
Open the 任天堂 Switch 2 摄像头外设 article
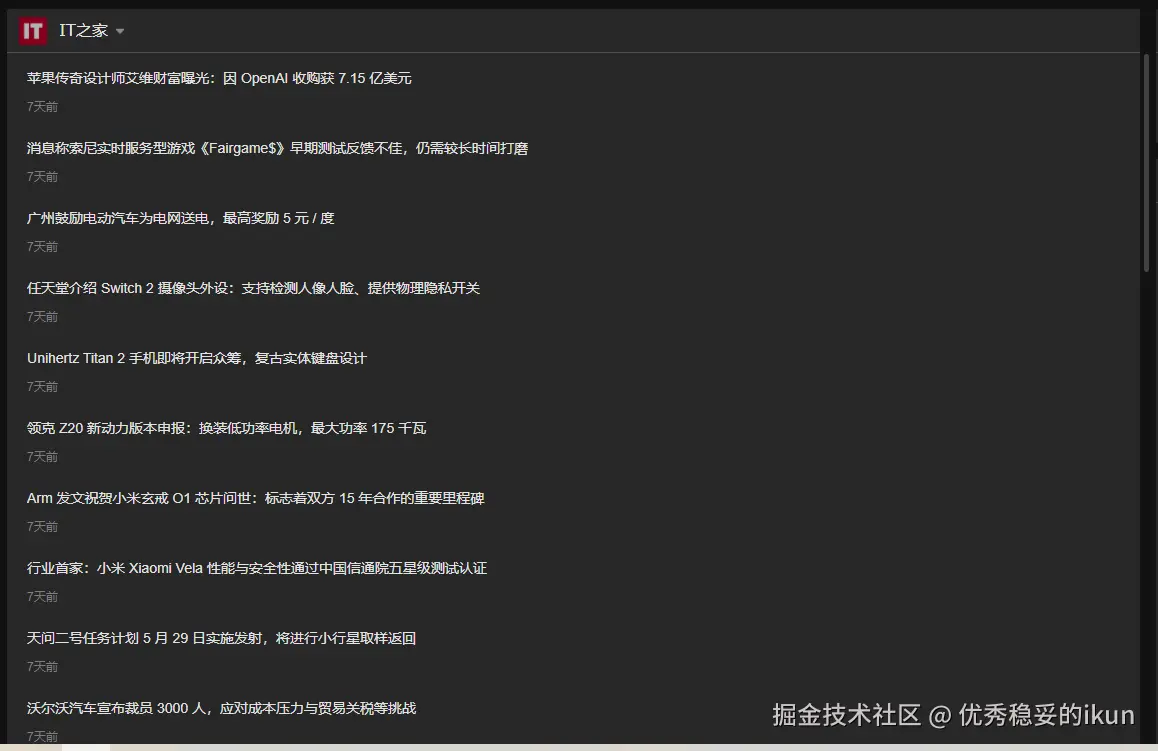(x=253, y=287)
